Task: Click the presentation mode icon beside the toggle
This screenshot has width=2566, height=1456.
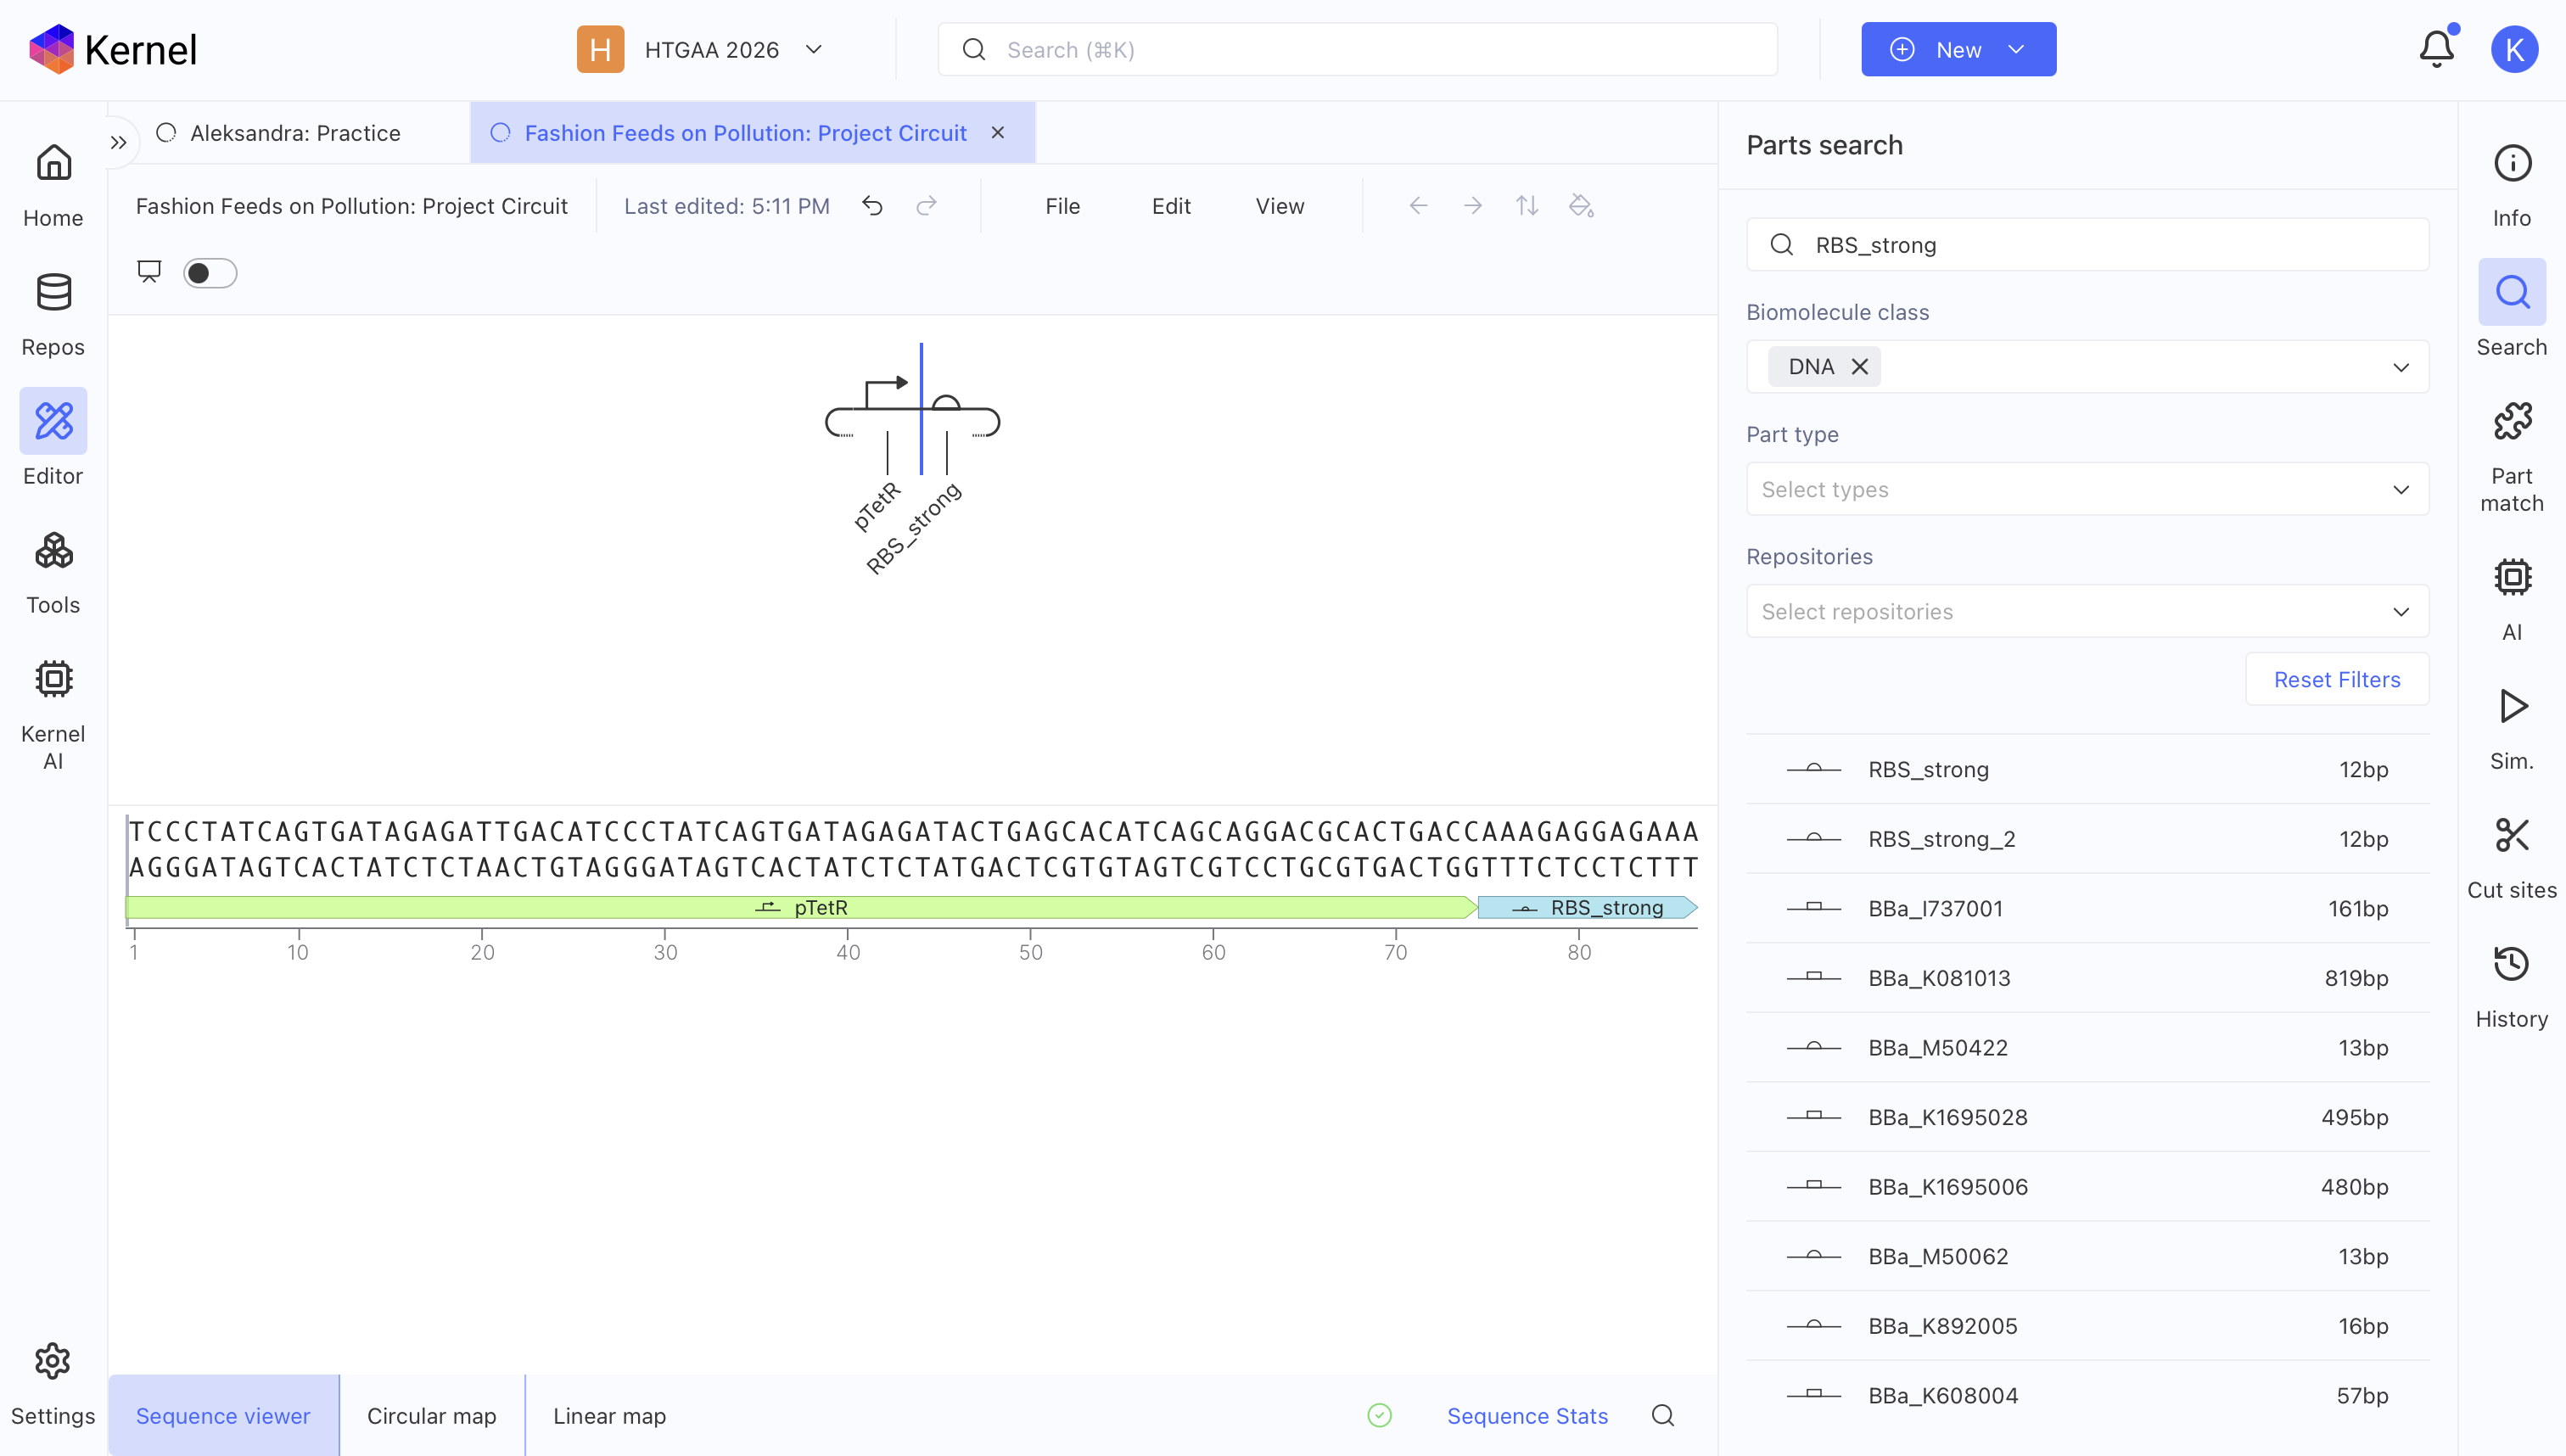Action: click(x=149, y=272)
